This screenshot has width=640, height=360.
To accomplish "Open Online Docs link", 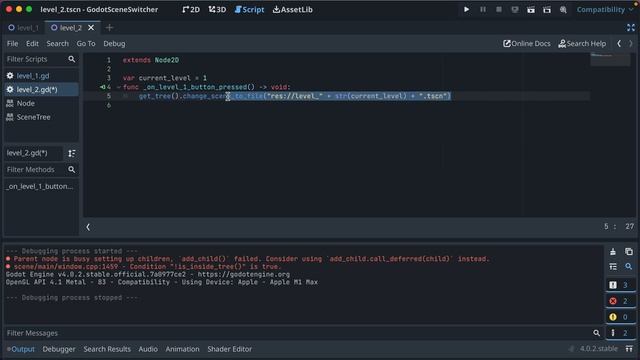I will tap(527, 44).
